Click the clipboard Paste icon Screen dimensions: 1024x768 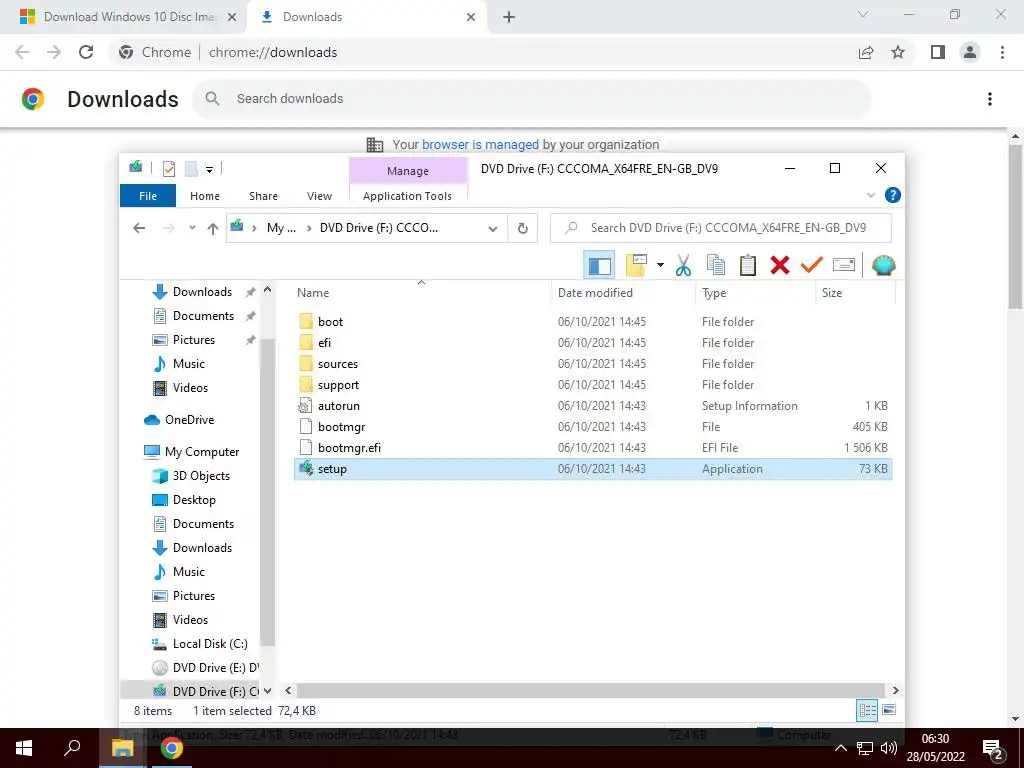[x=748, y=265]
